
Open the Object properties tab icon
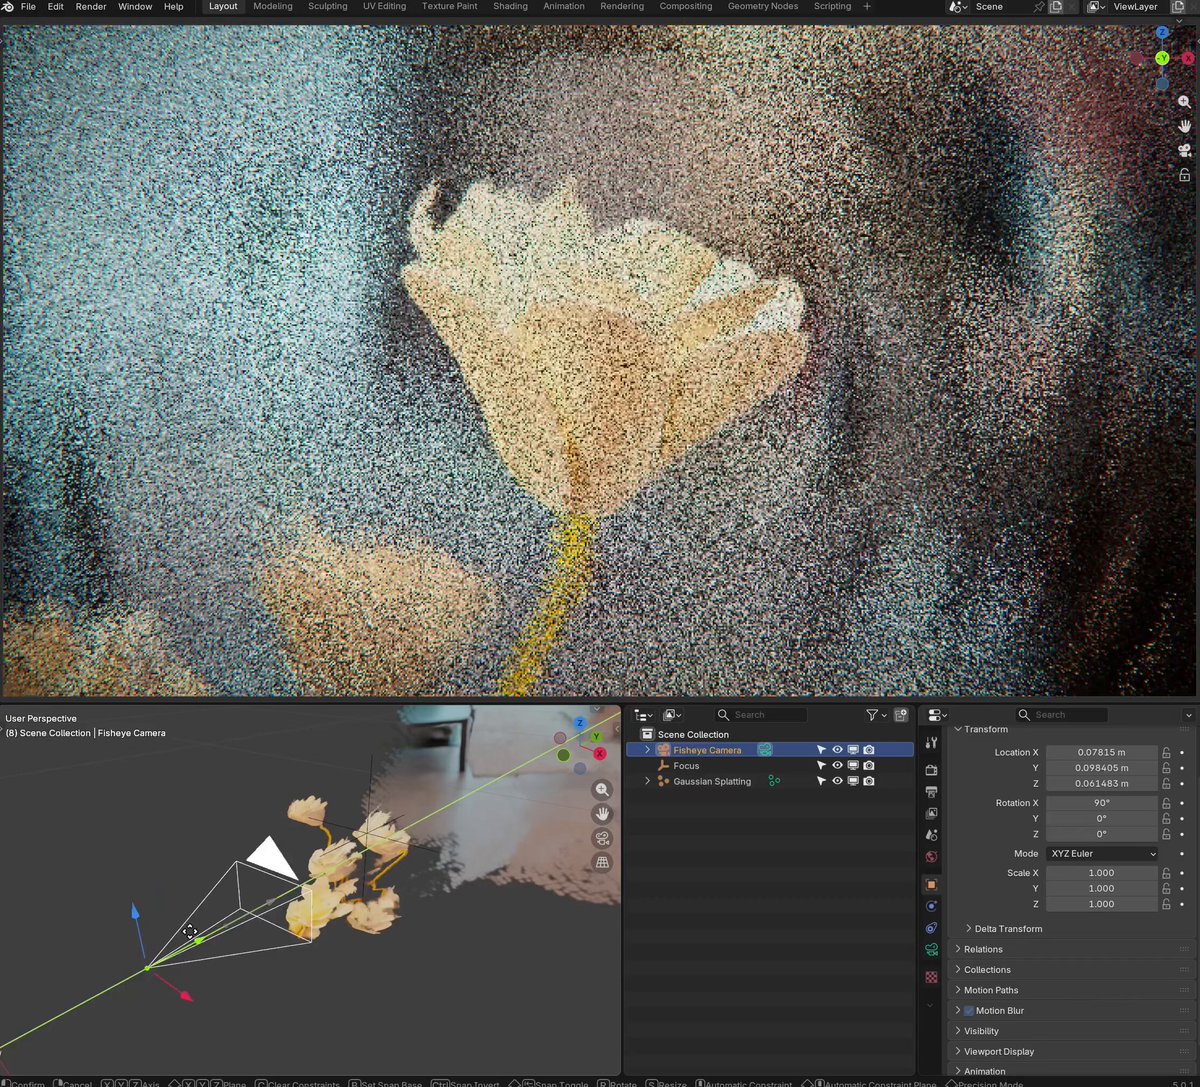931,885
